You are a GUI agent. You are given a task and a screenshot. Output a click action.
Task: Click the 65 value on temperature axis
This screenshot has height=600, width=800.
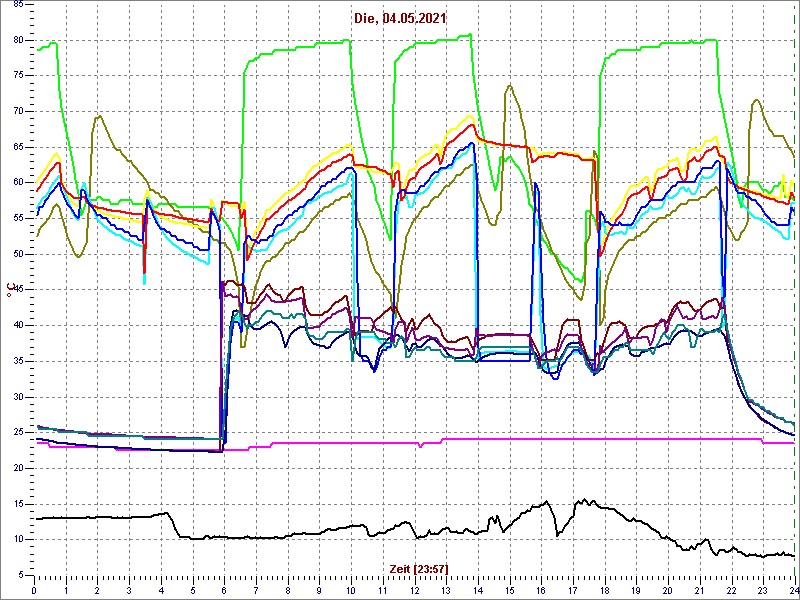point(18,147)
